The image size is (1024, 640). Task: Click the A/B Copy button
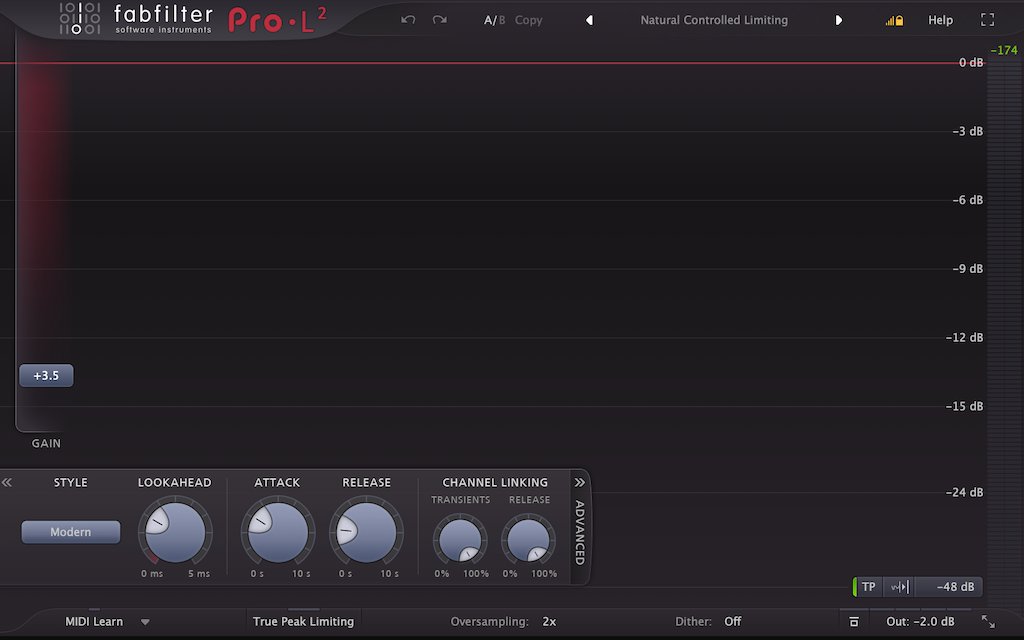[x=528, y=20]
